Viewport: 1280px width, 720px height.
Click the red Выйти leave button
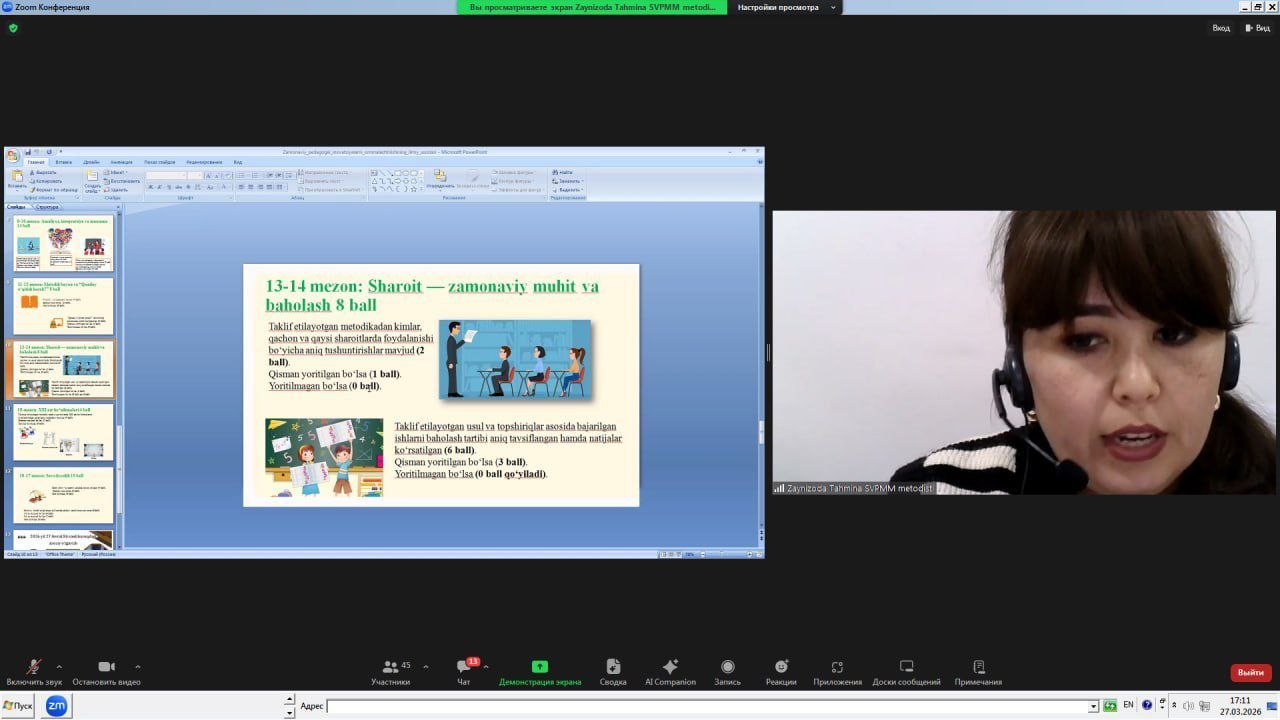[x=1250, y=672]
